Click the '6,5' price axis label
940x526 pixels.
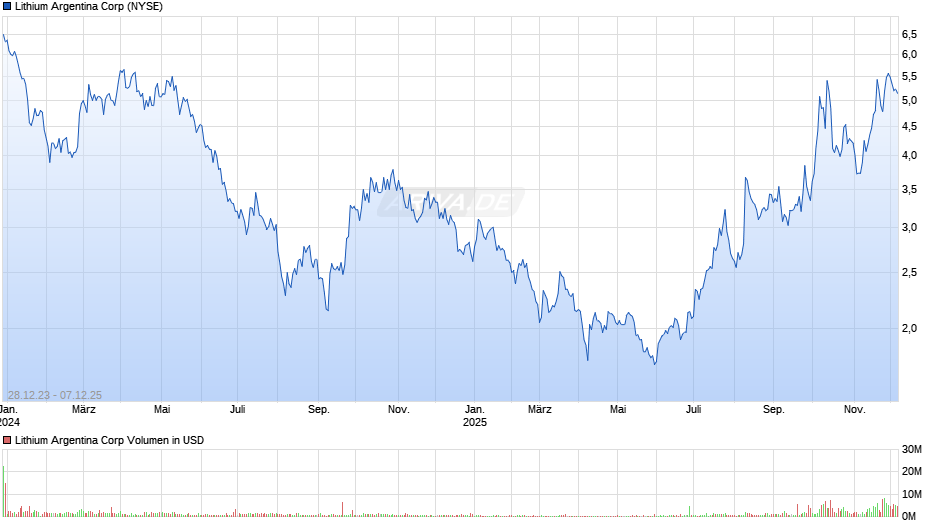point(909,35)
